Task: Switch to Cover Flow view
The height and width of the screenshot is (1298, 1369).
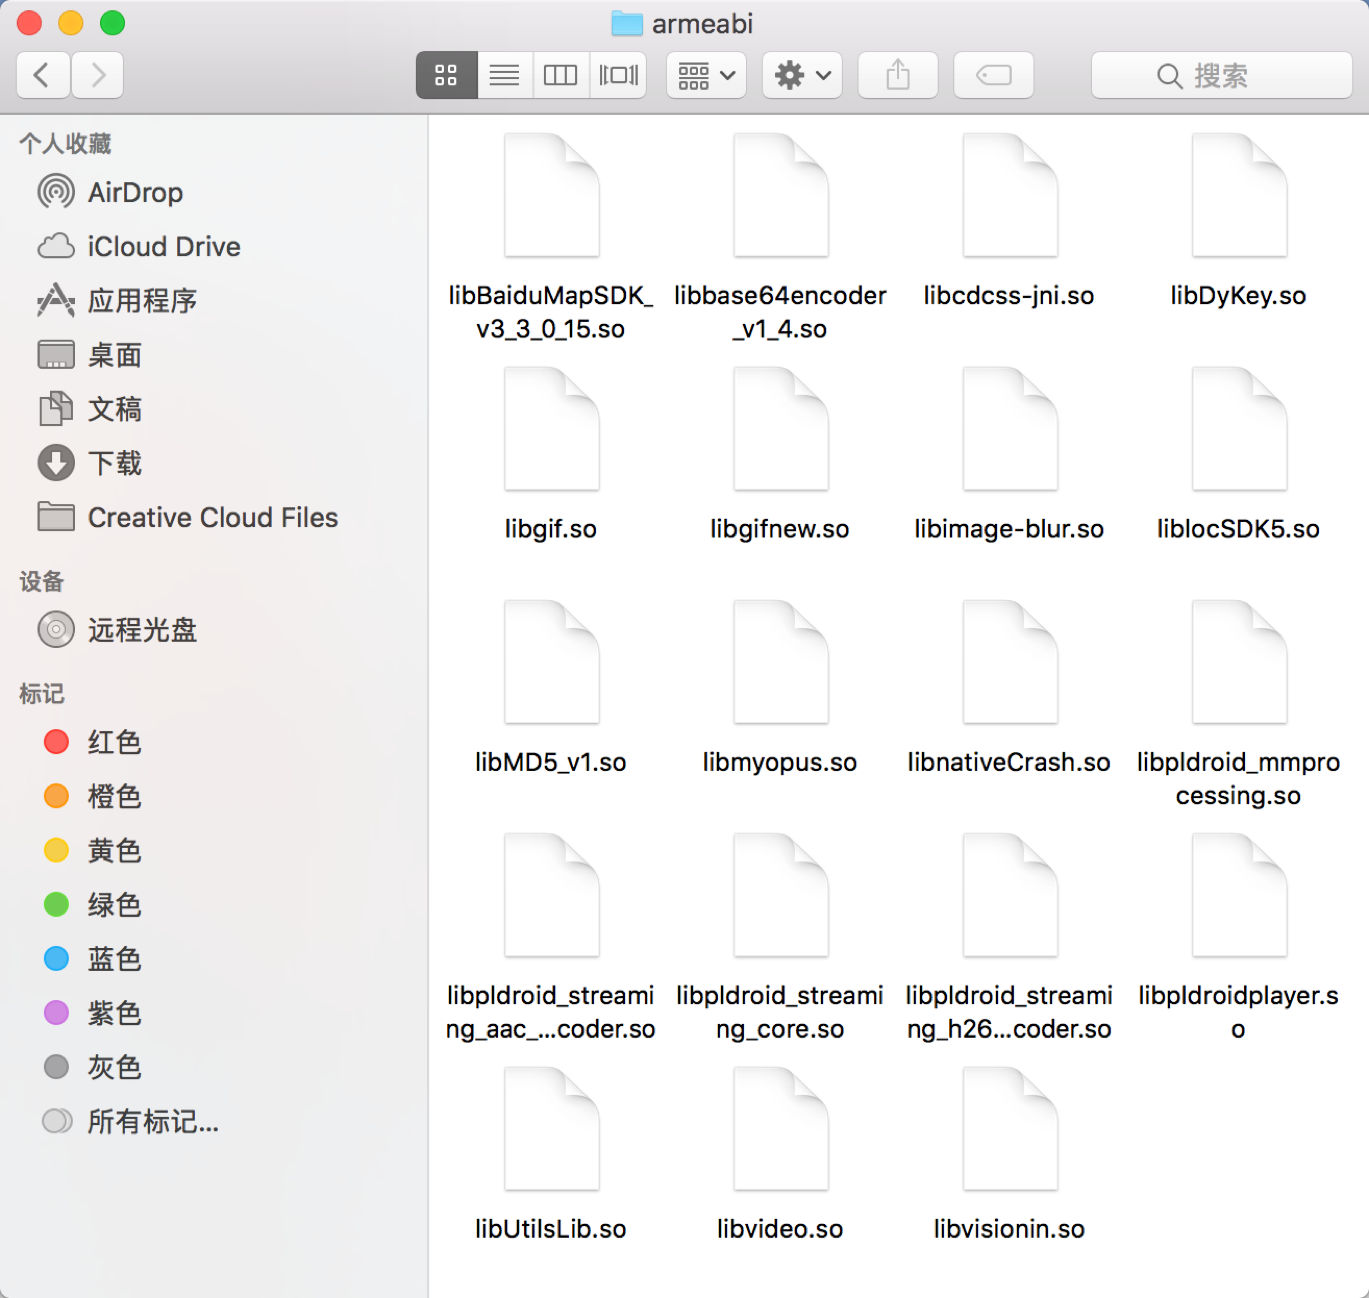Action: (618, 75)
